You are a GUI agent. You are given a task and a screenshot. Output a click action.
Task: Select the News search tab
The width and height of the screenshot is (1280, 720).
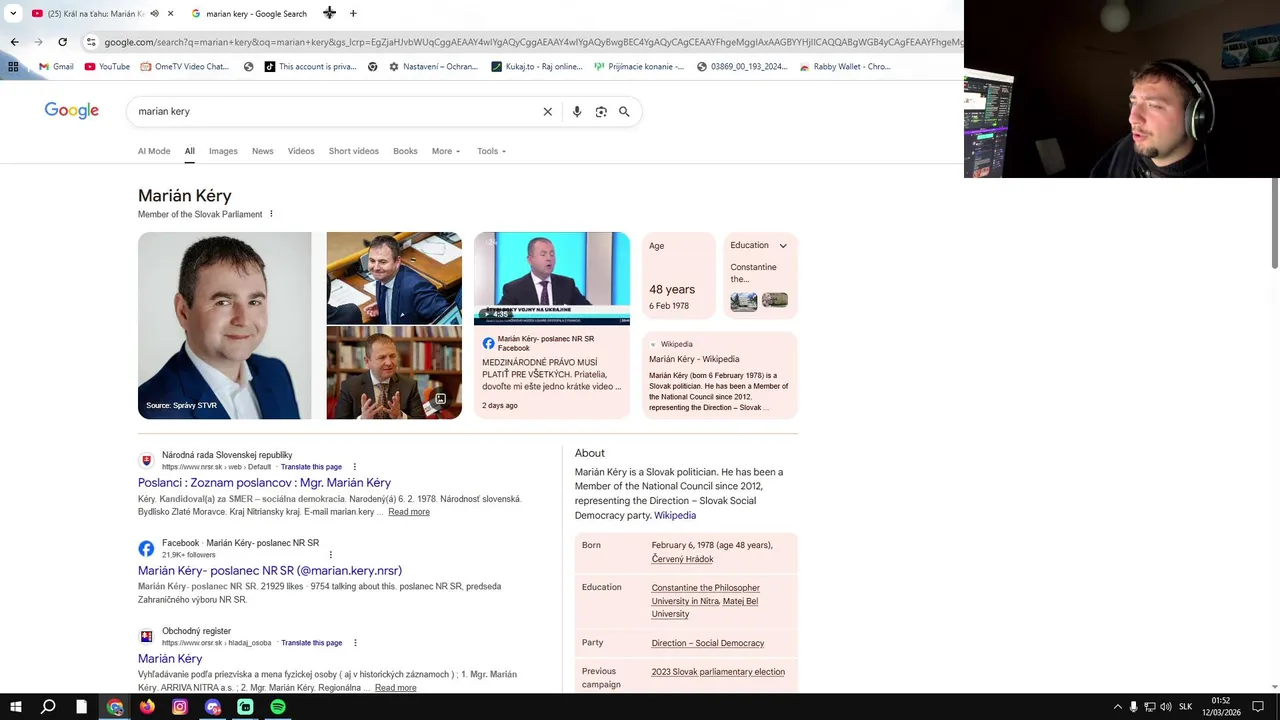(262, 151)
